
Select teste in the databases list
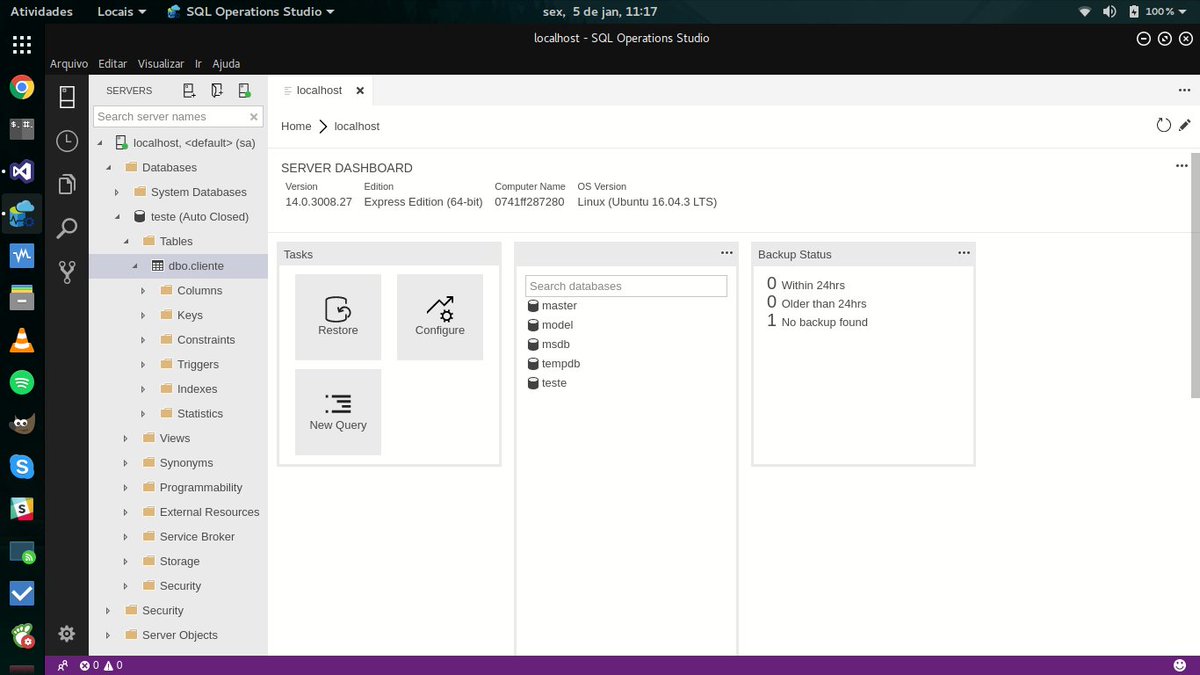[547, 383]
